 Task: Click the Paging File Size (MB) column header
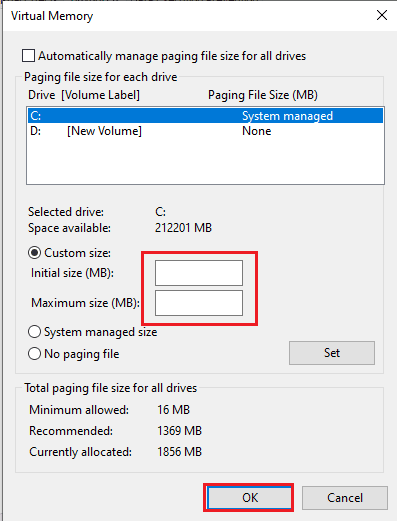(x=263, y=95)
